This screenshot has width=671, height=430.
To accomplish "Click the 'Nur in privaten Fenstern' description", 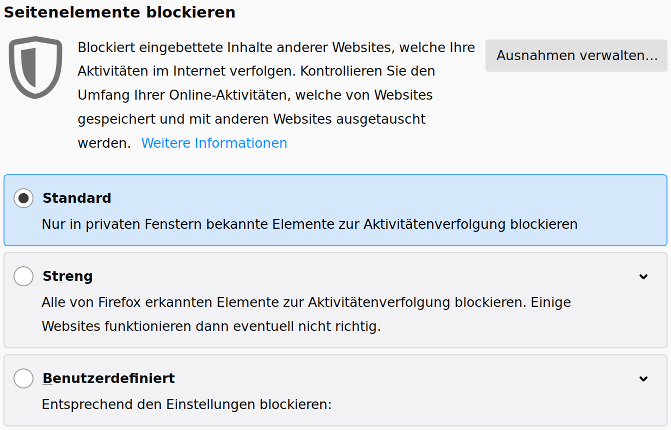I will pos(310,224).
